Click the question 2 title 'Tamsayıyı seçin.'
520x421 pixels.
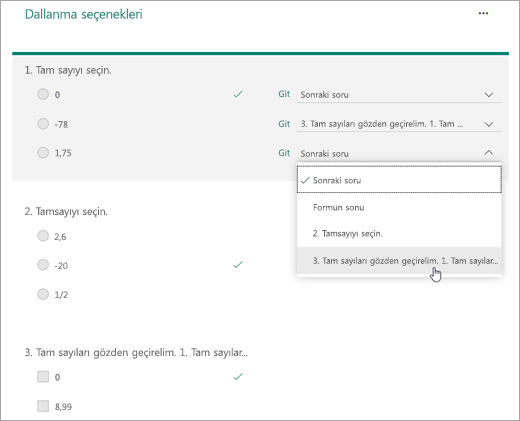pyautogui.click(x=72, y=212)
